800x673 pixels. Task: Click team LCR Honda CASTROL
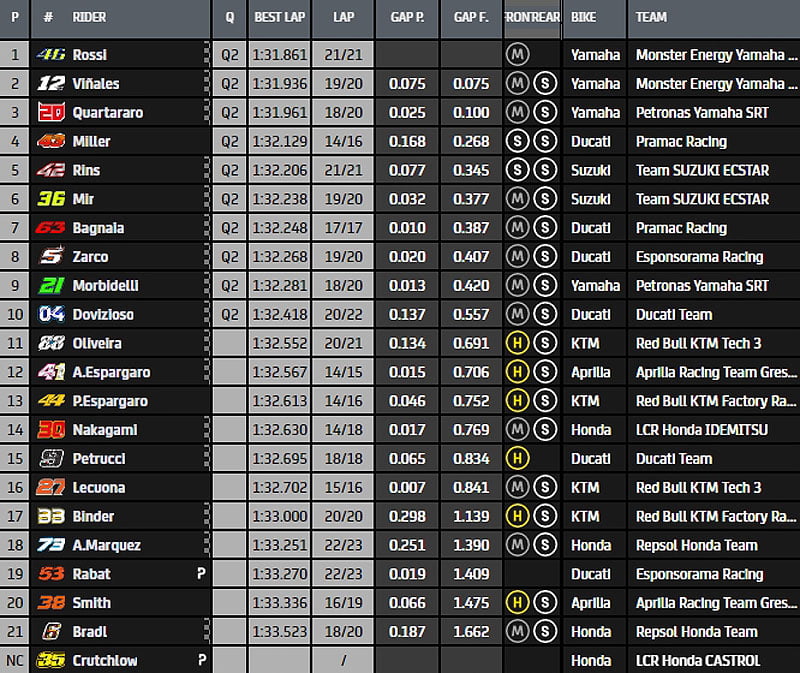coord(698,660)
